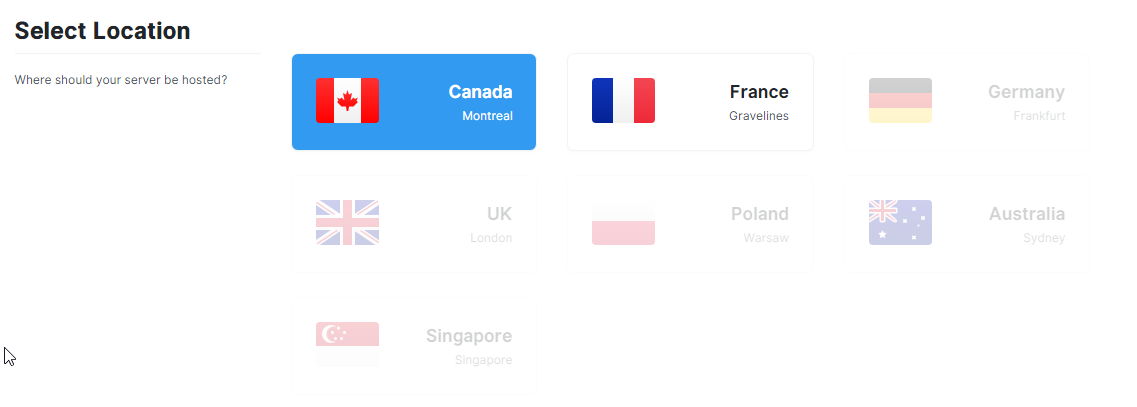Image resolution: width=1137 pixels, height=407 pixels.
Task: Click the Union Jack flag icon
Action: pyautogui.click(x=347, y=223)
